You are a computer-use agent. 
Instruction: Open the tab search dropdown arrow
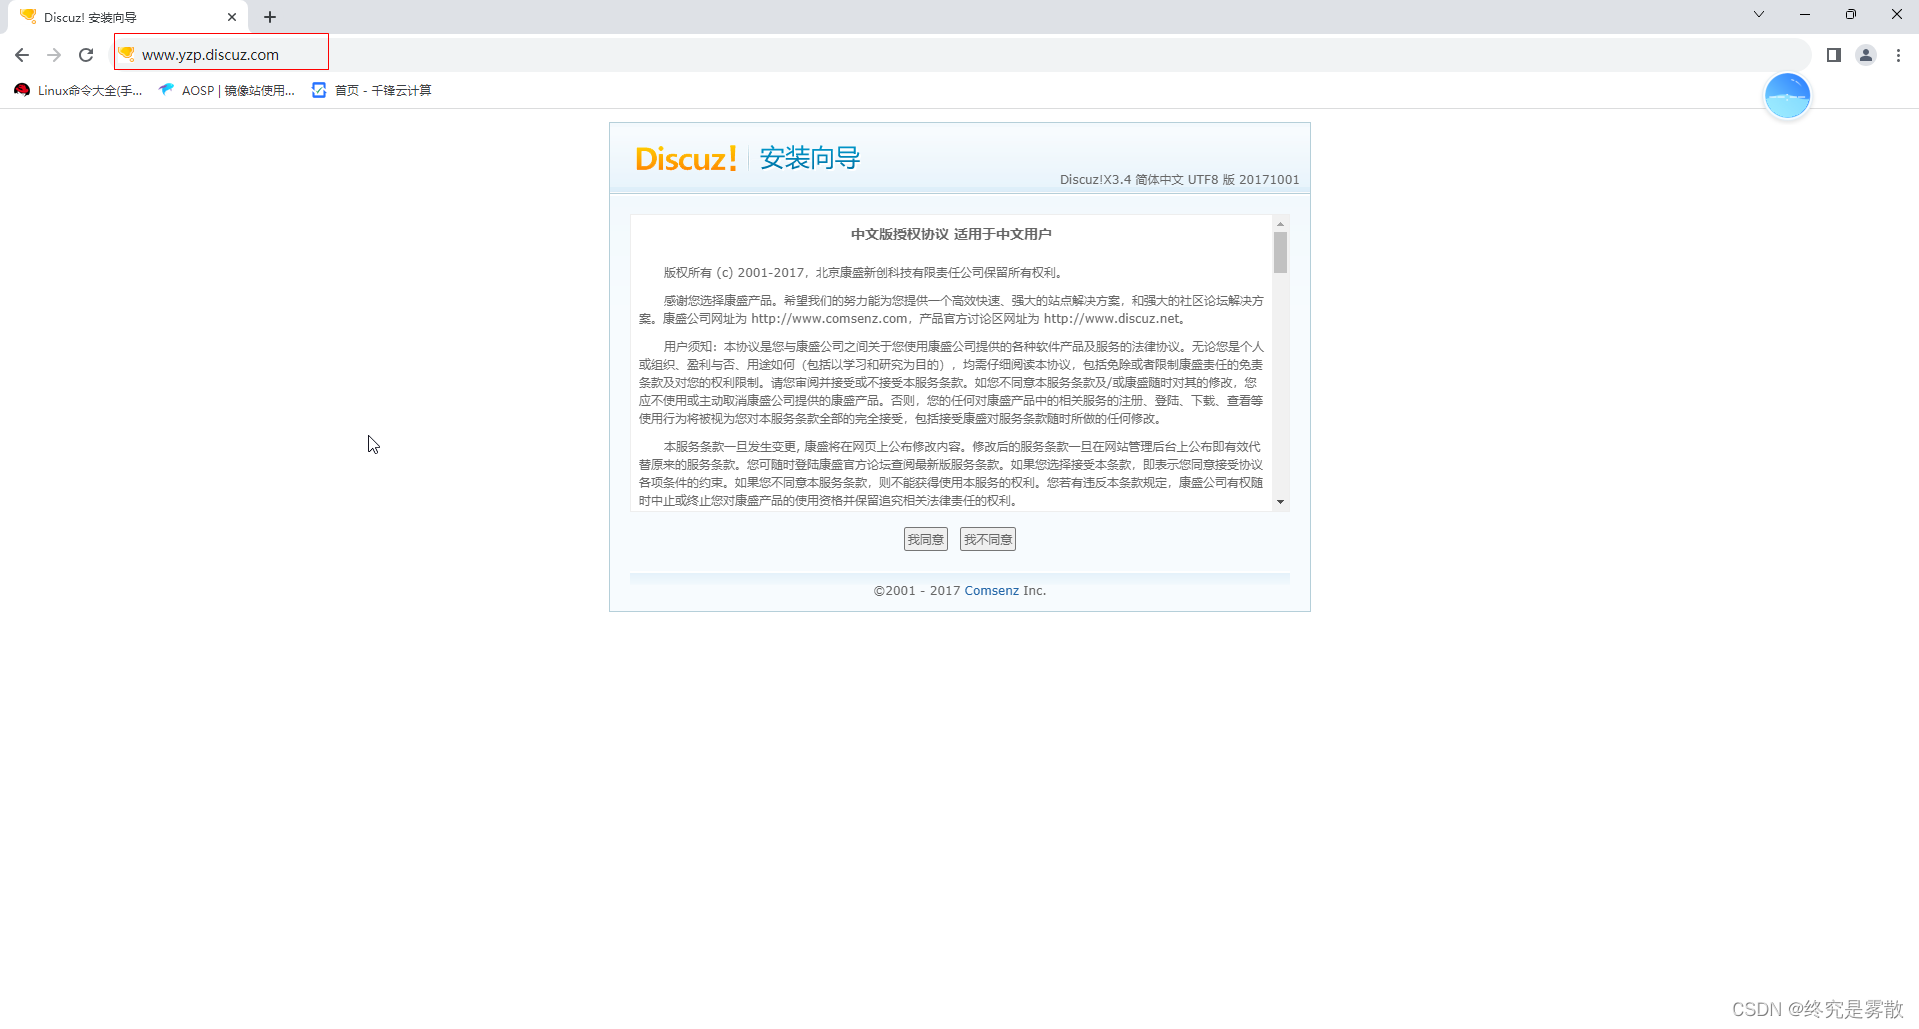point(1759,14)
